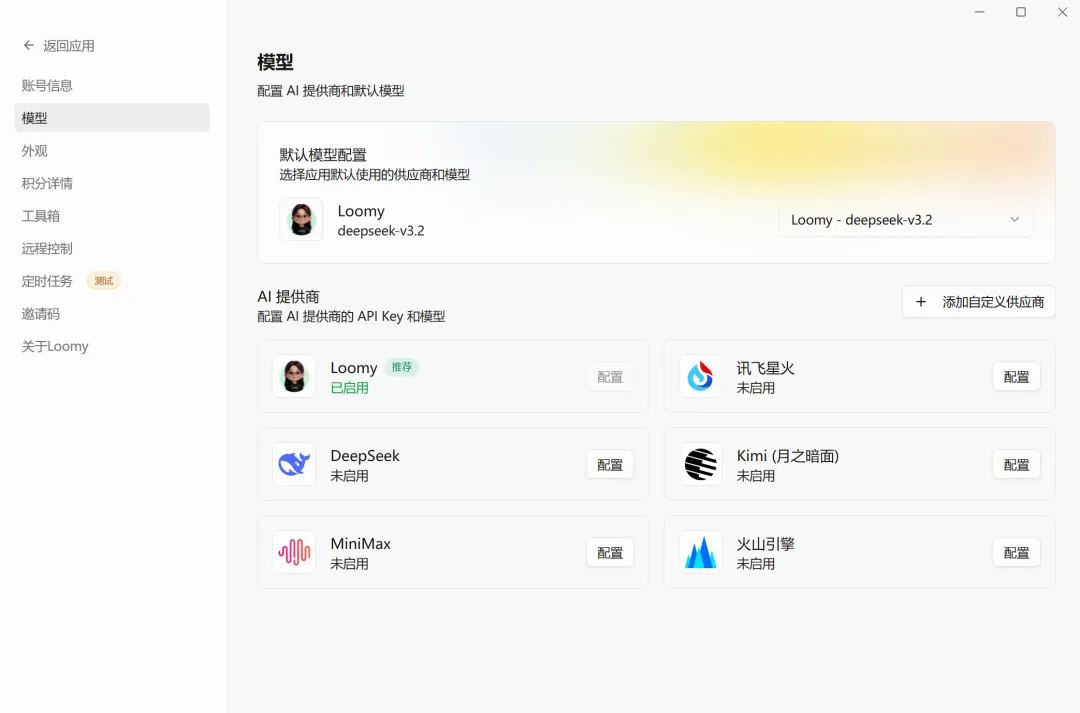Expand the default model chevron arrow
This screenshot has height=713, width=1080.
coord(1015,220)
